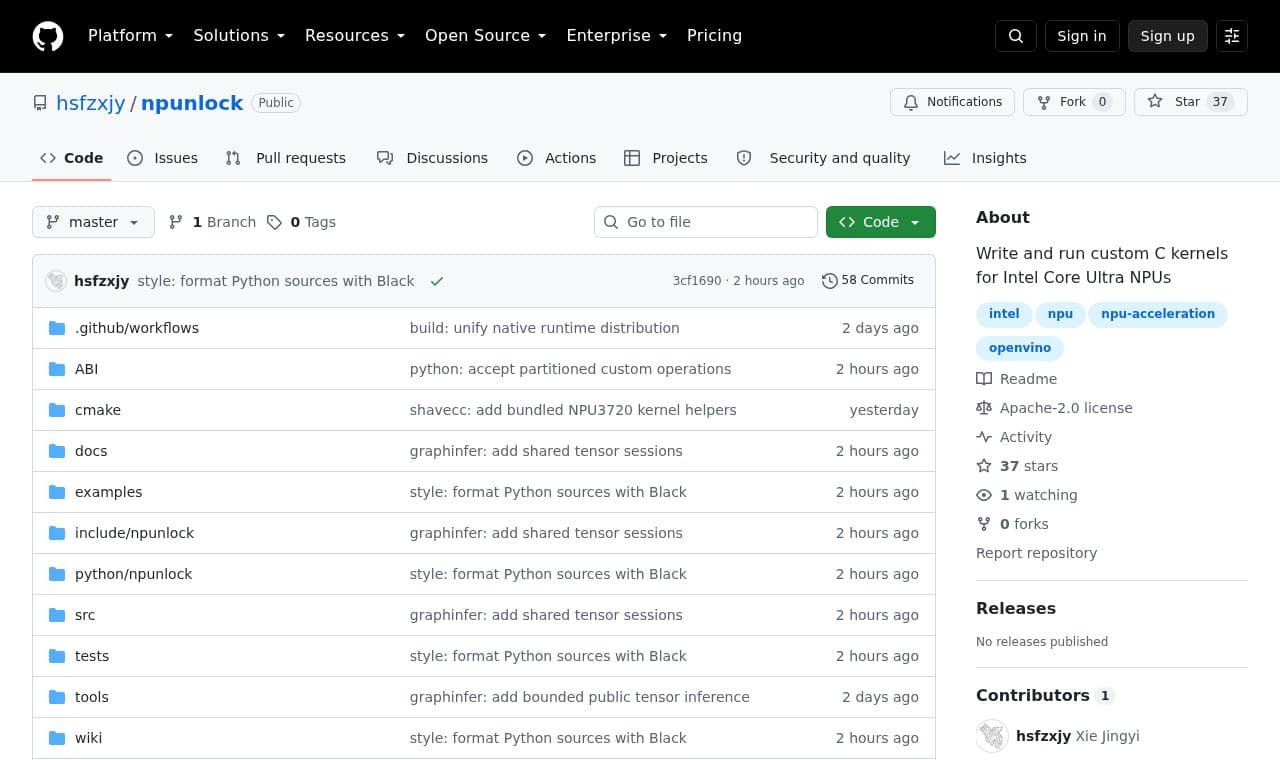Click the Report repository link
This screenshot has width=1280, height=760.
1036,553
